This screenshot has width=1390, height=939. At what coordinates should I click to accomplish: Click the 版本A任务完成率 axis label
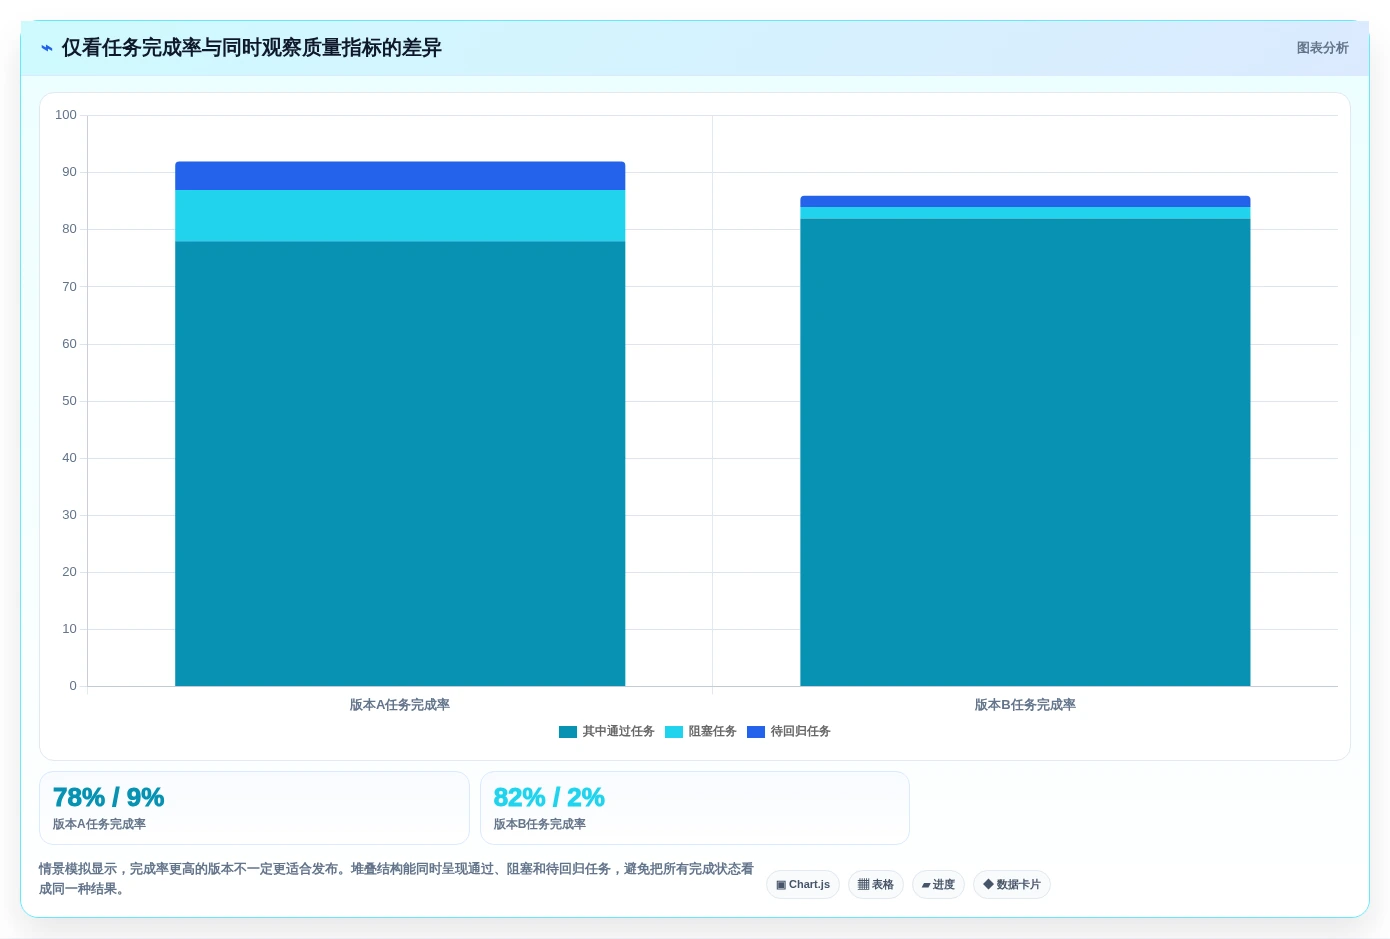pyautogui.click(x=400, y=705)
